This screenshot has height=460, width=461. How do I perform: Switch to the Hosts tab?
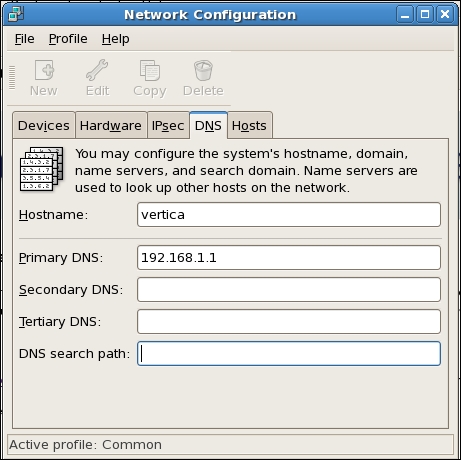point(249,125)
